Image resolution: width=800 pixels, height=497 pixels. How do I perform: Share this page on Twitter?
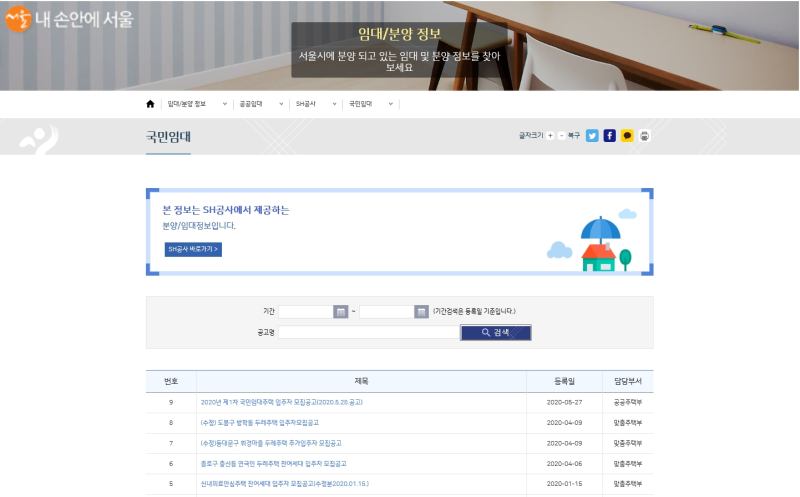[x=592, y=136]
